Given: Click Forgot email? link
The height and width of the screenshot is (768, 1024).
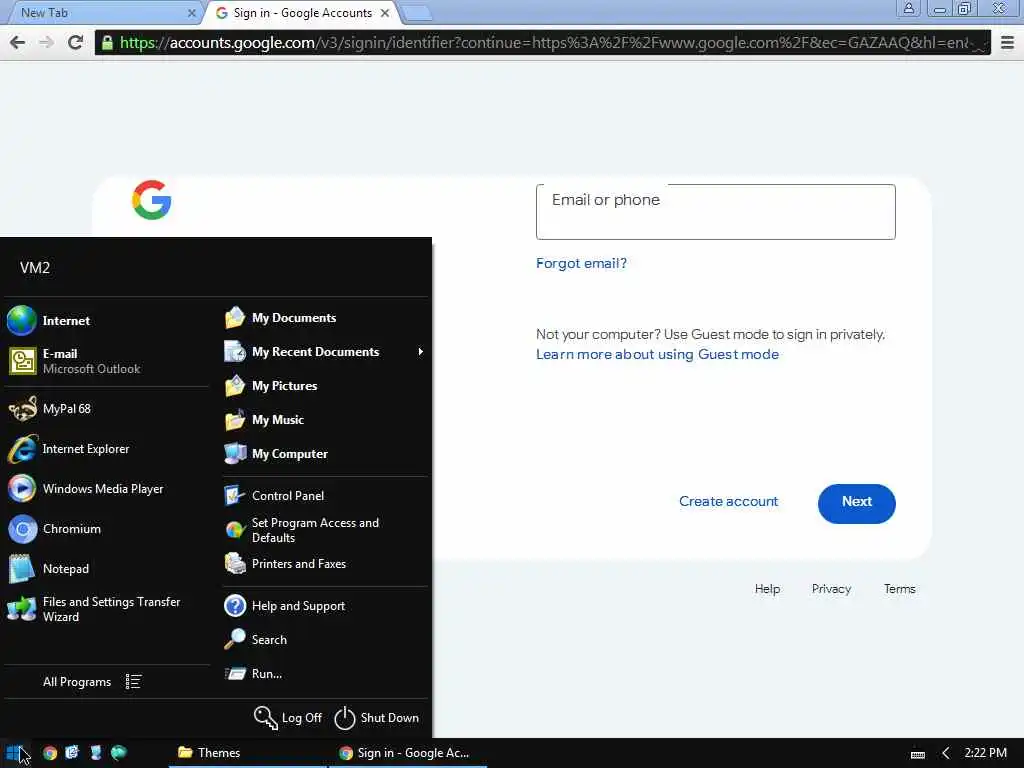Looking at the screenshot, I should (581, 263).
